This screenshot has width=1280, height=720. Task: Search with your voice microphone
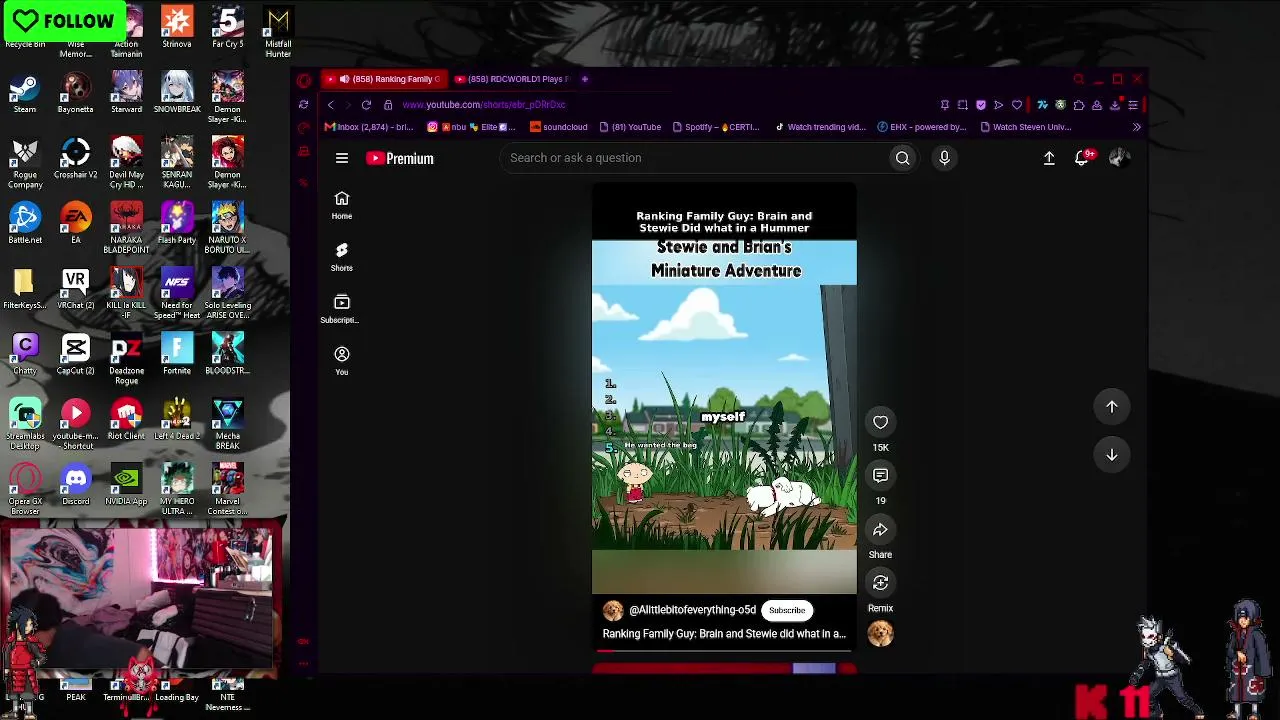click(x=944, y=158)
